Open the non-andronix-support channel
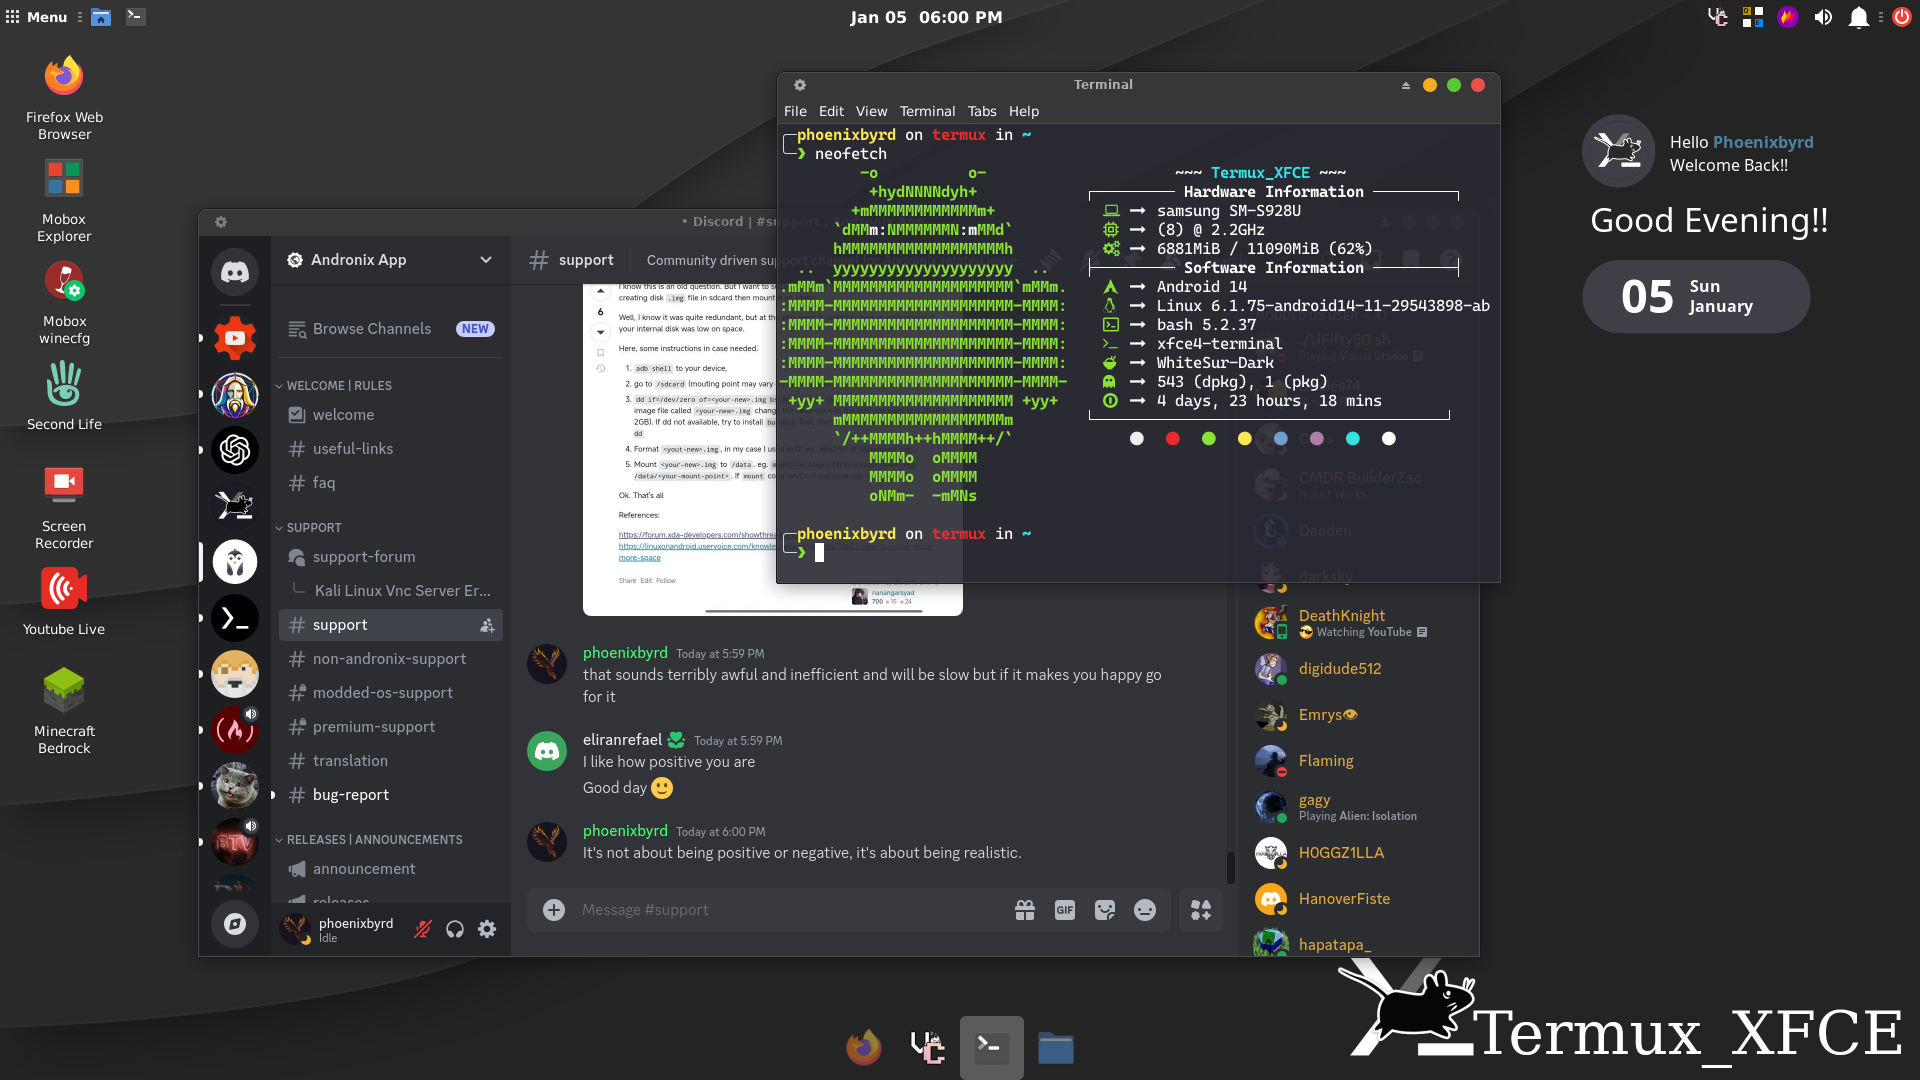Screen dimensions: 1920x1080 (x=391, y=659)
